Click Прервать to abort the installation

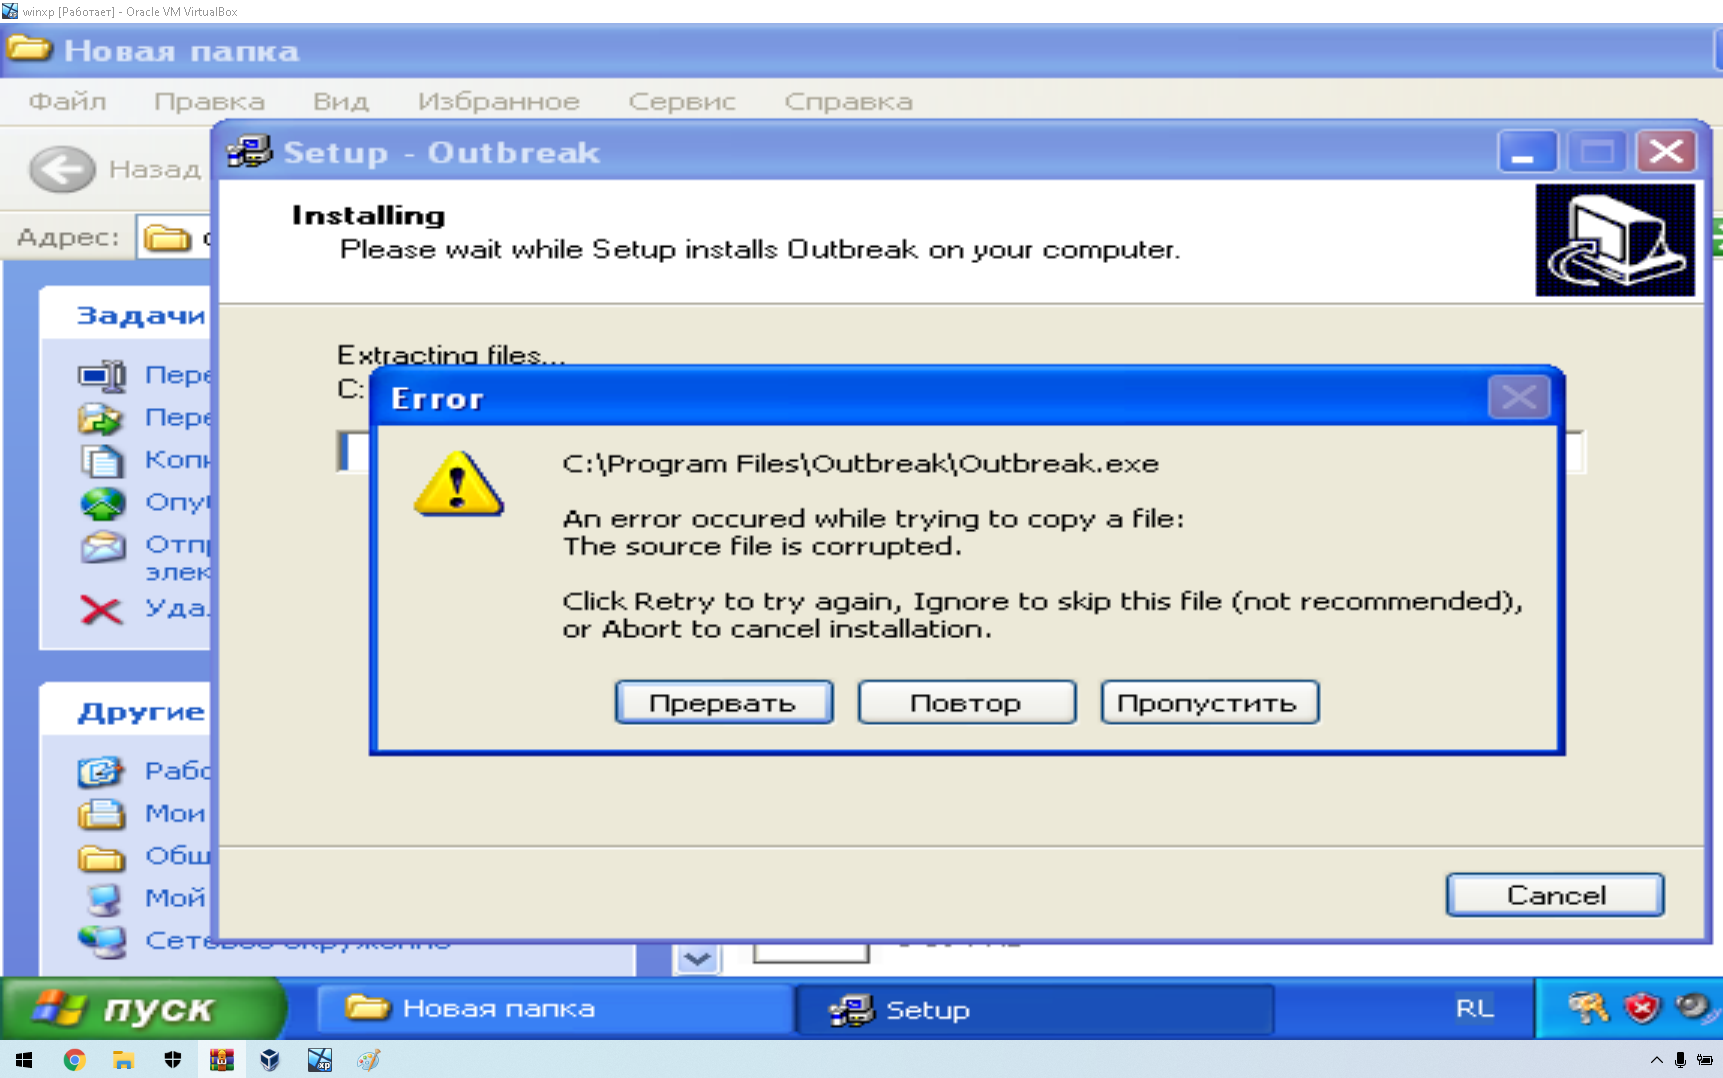723,702
